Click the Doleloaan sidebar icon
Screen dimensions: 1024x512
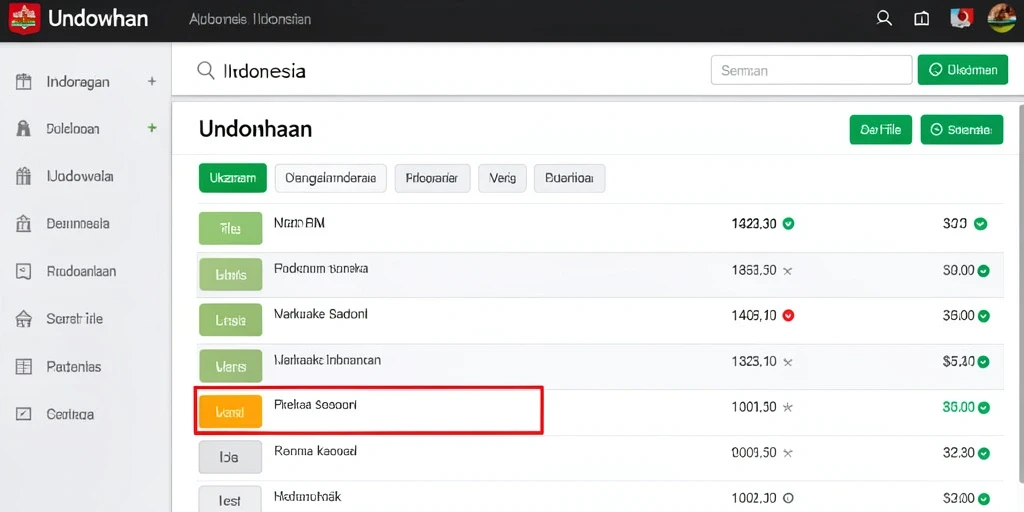coord(24,129)
